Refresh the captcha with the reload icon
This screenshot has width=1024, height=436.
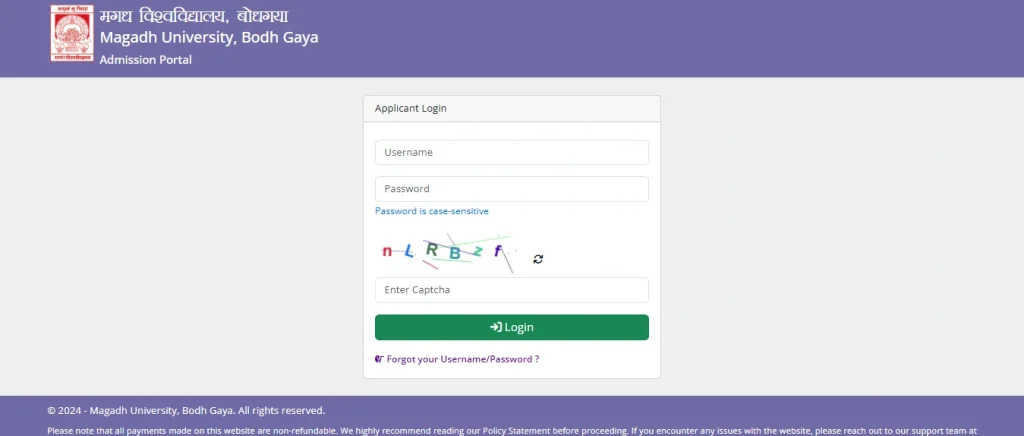point(538,259)
